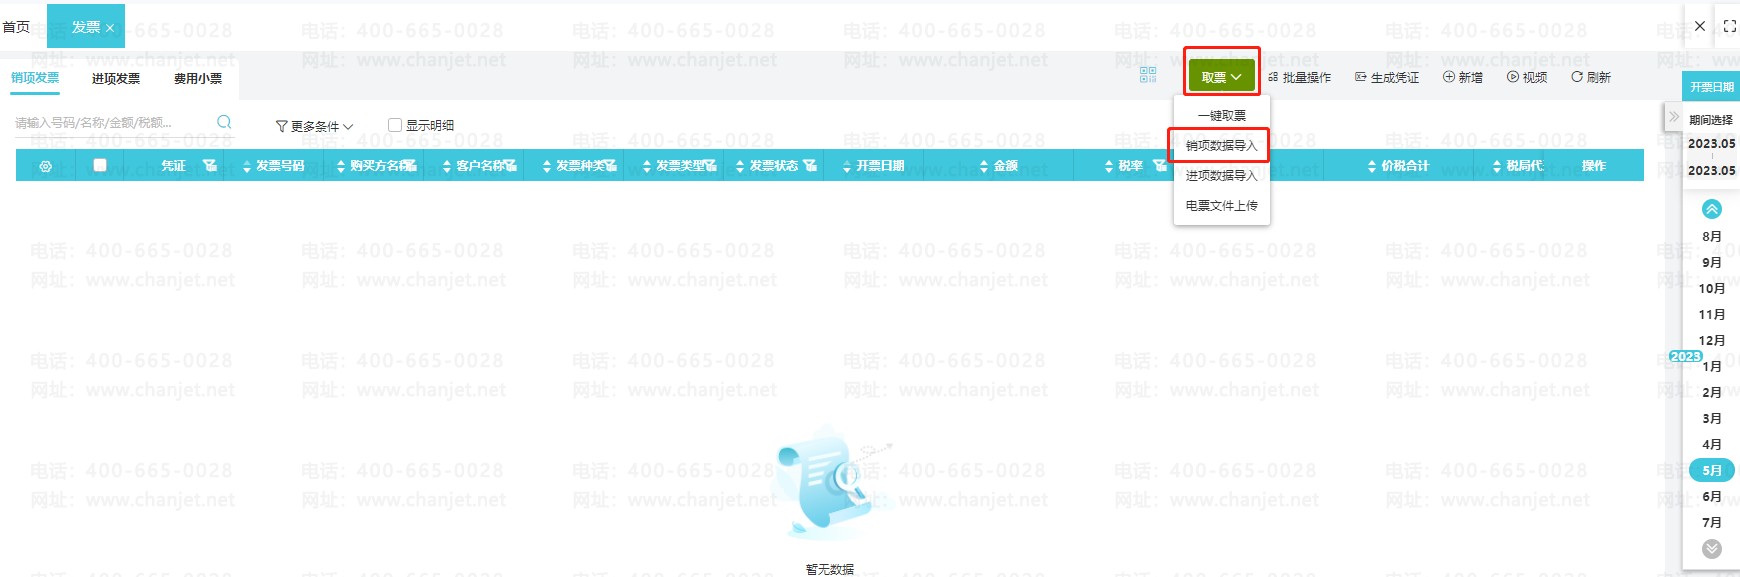Choose 销项数据导入 menu item
Viewport: 1740px width, 577px height.
tap(1221, 145)
